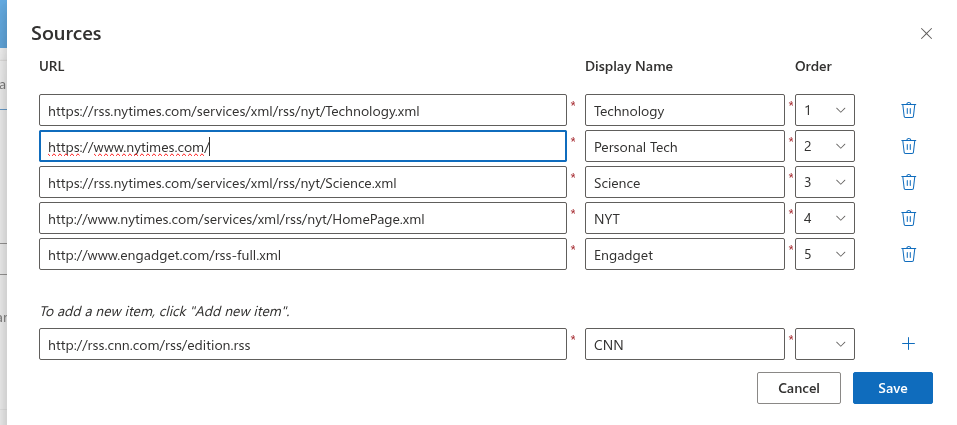Edit the Science display name field
The image size is (957, 425).
point(685,182)
